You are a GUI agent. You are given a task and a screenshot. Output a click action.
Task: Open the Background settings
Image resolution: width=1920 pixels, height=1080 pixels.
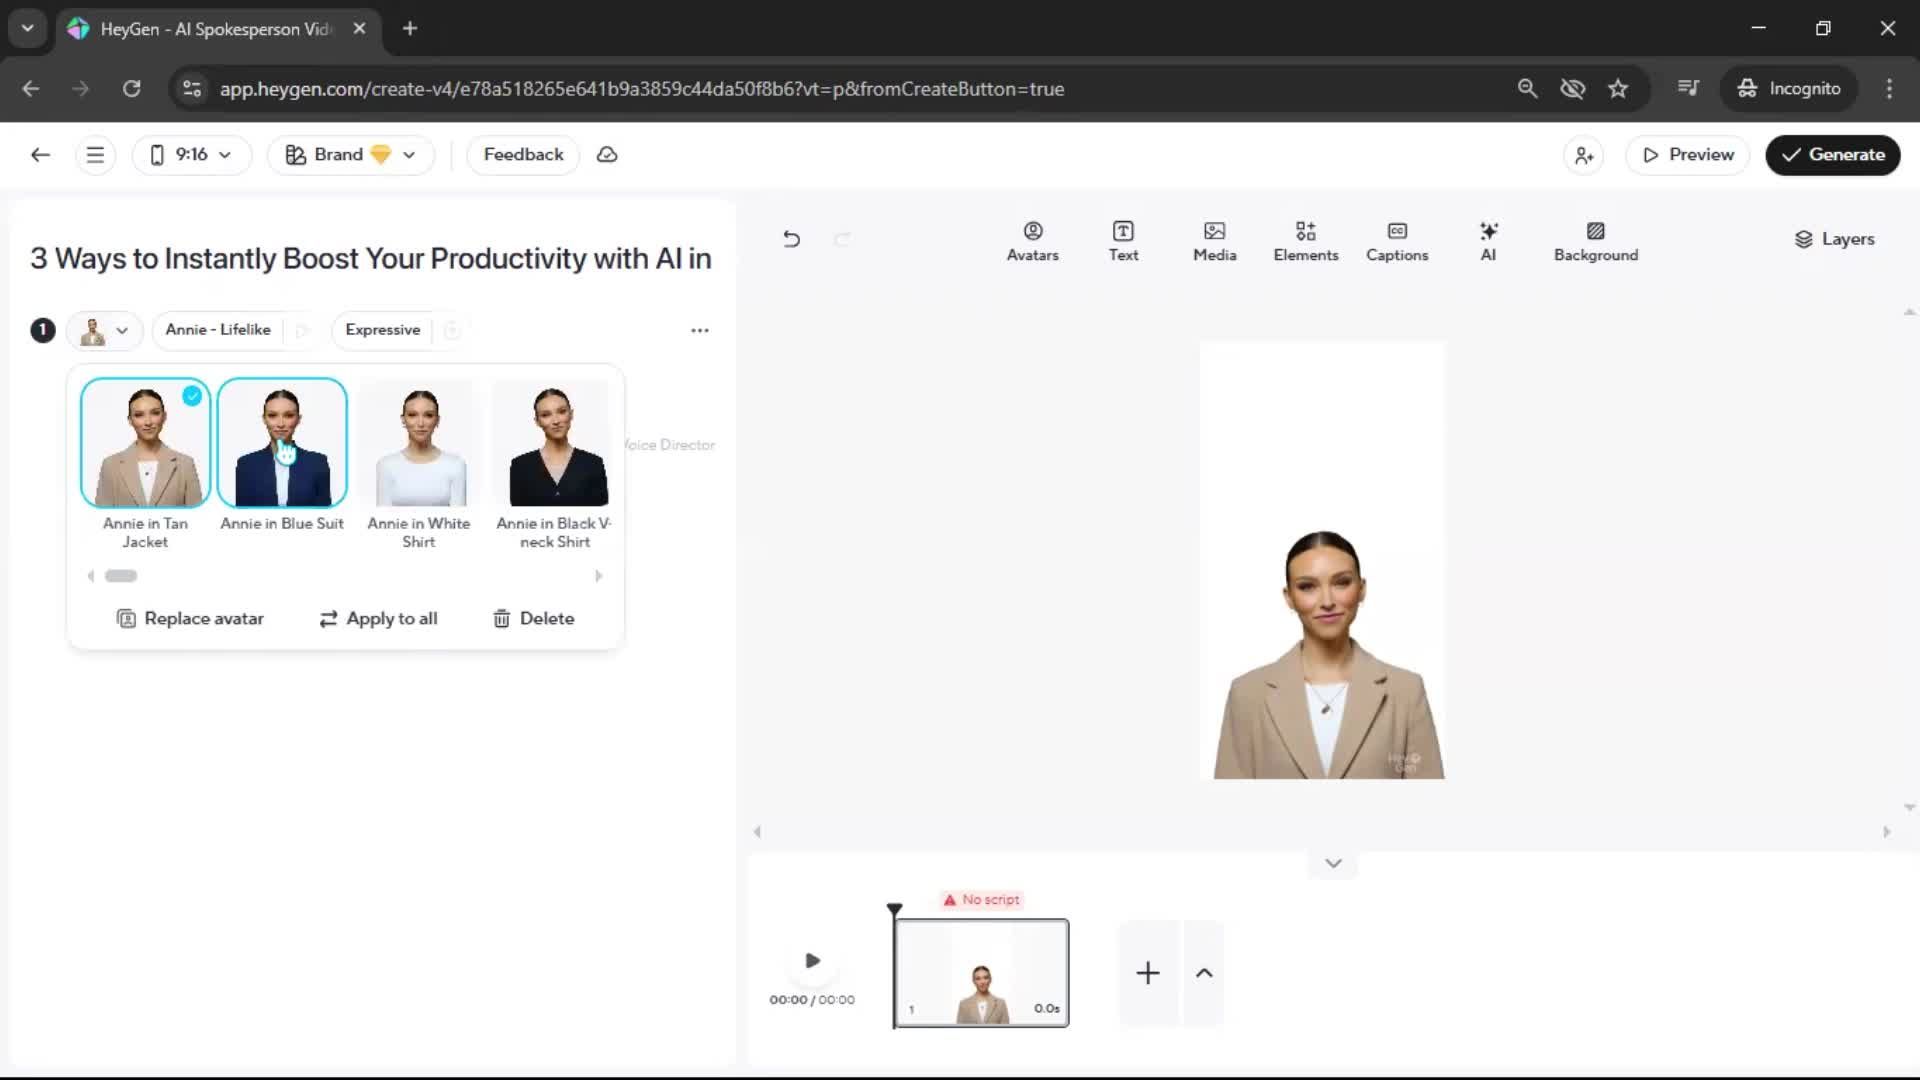click(x=1595, y=241)
